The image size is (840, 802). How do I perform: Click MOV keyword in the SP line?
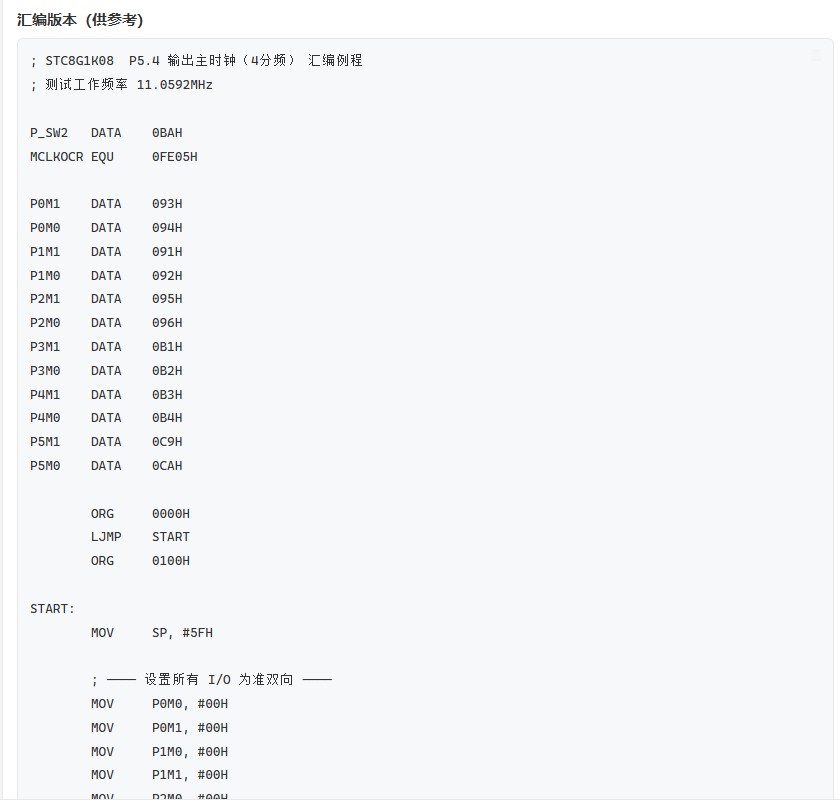click(x=102, y=633)
